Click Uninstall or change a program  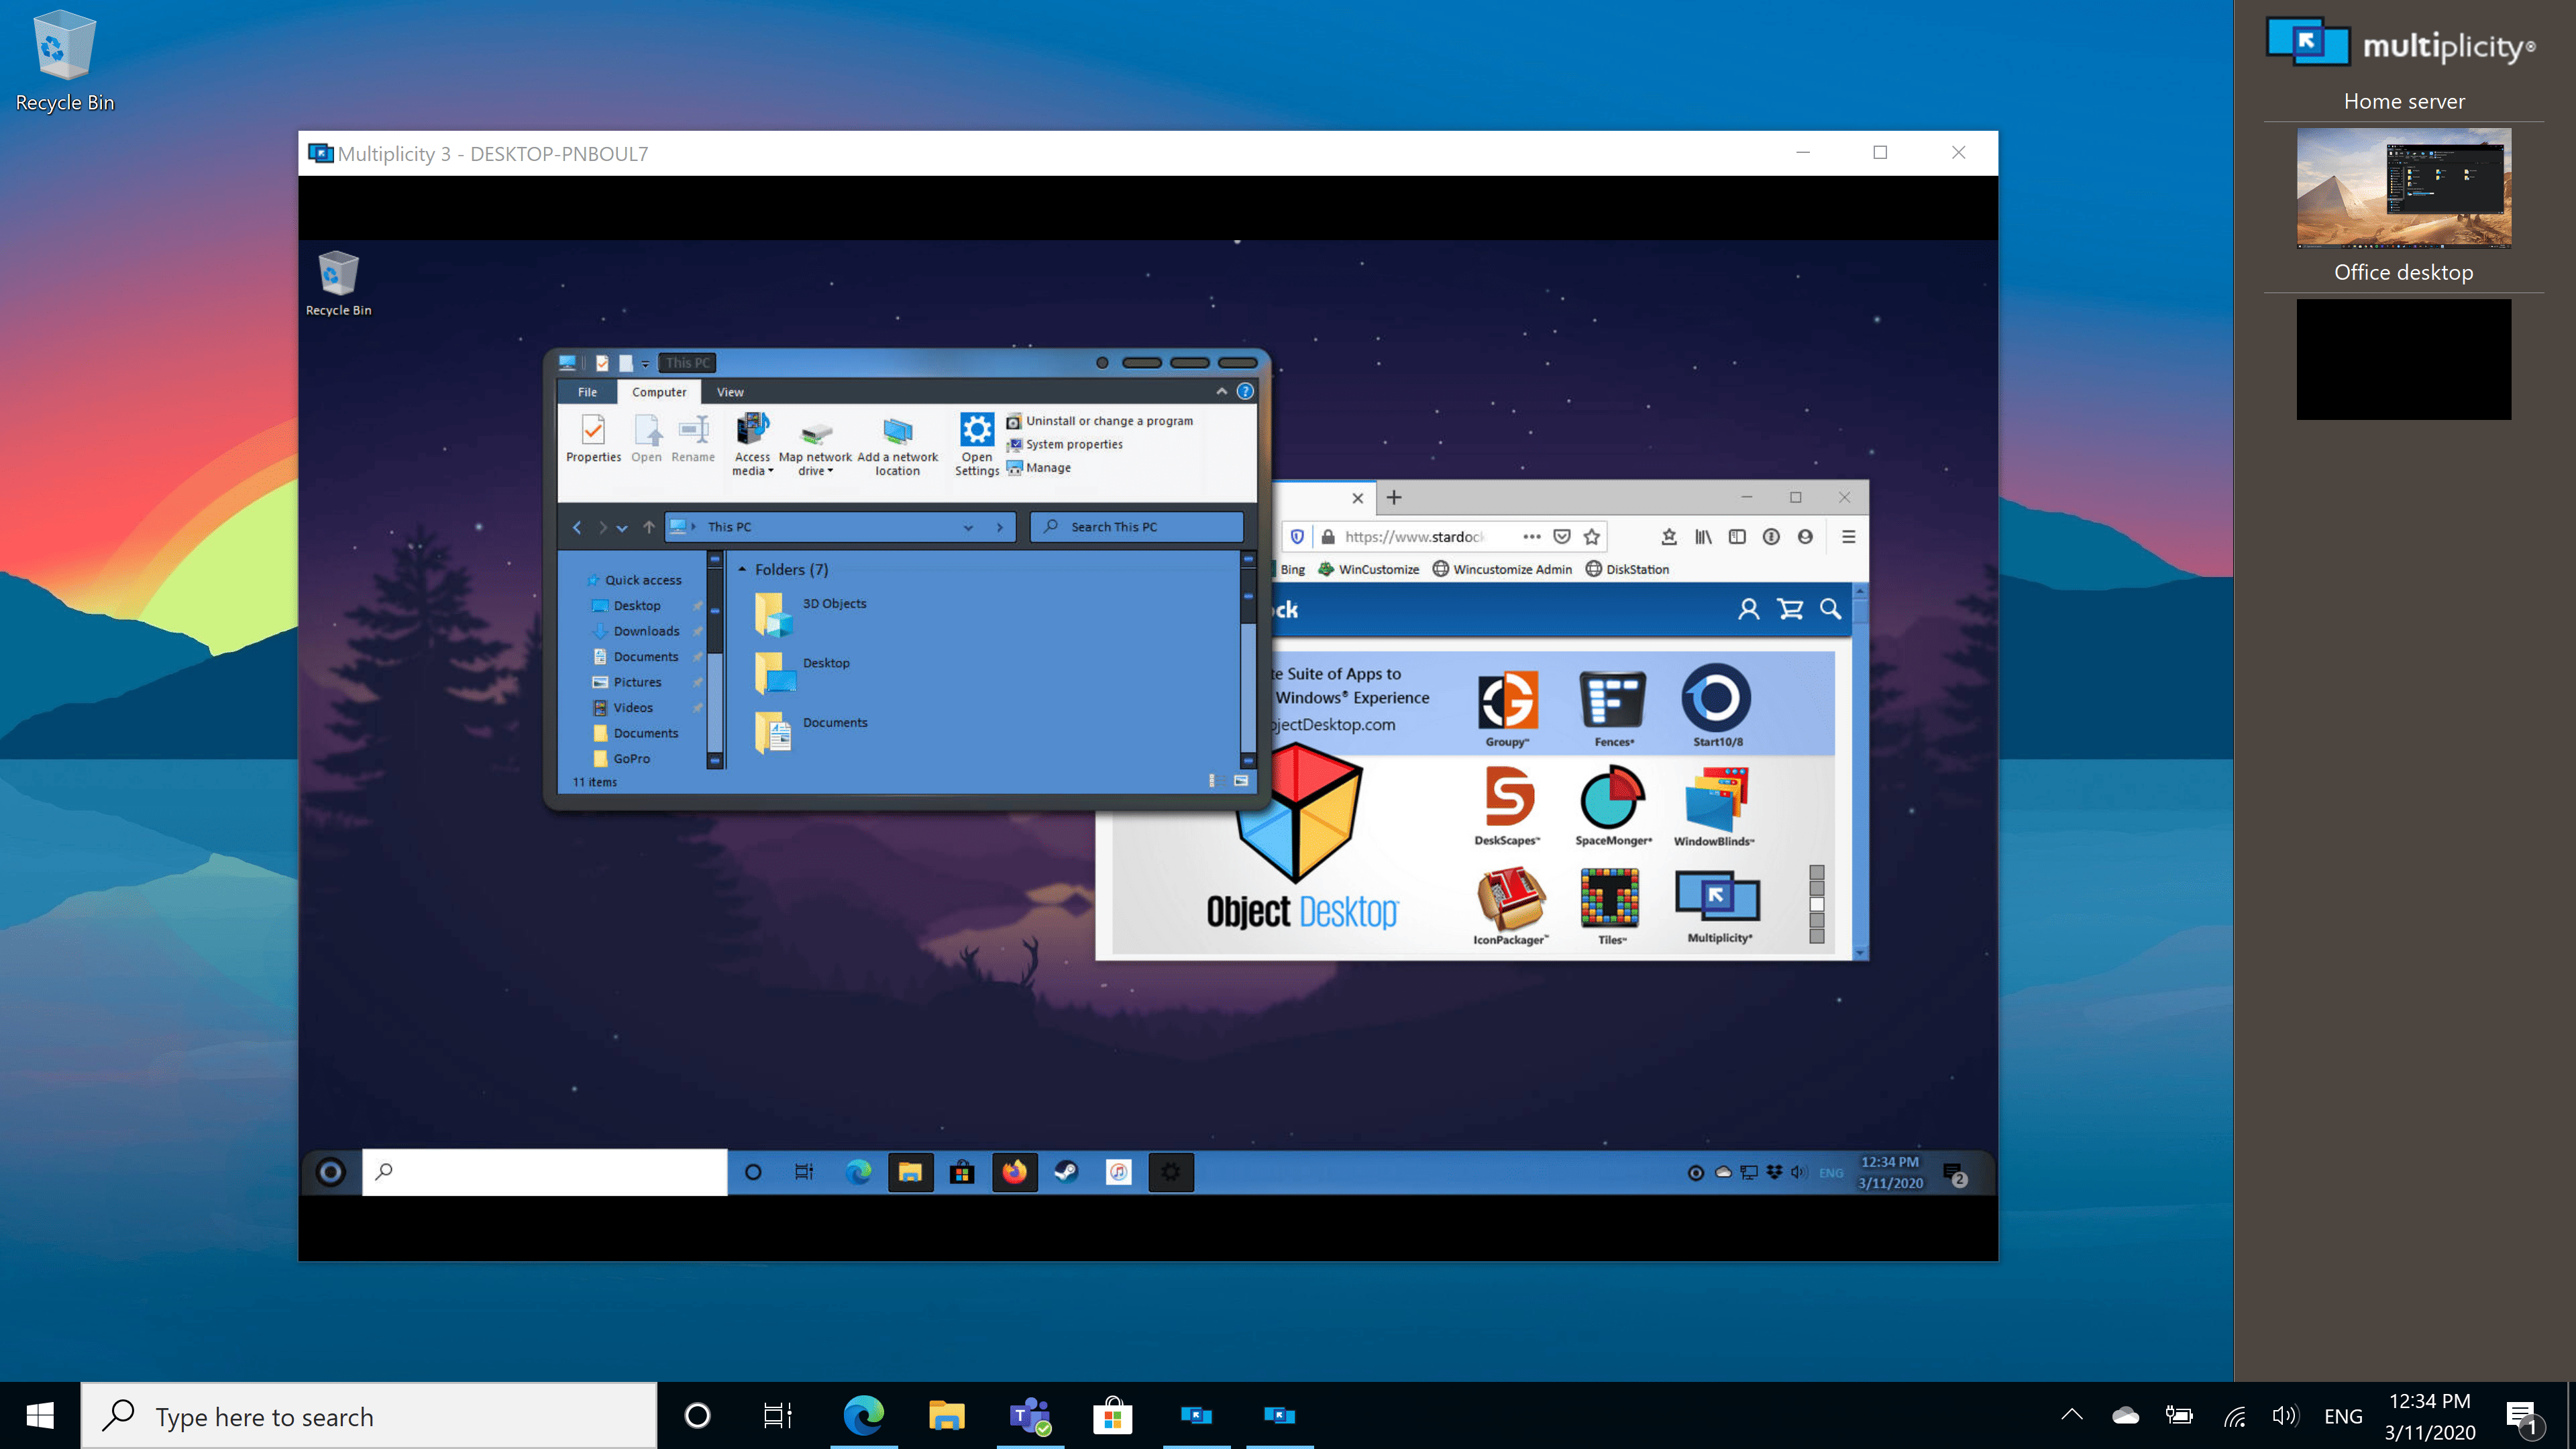(x=1100, y=420)
